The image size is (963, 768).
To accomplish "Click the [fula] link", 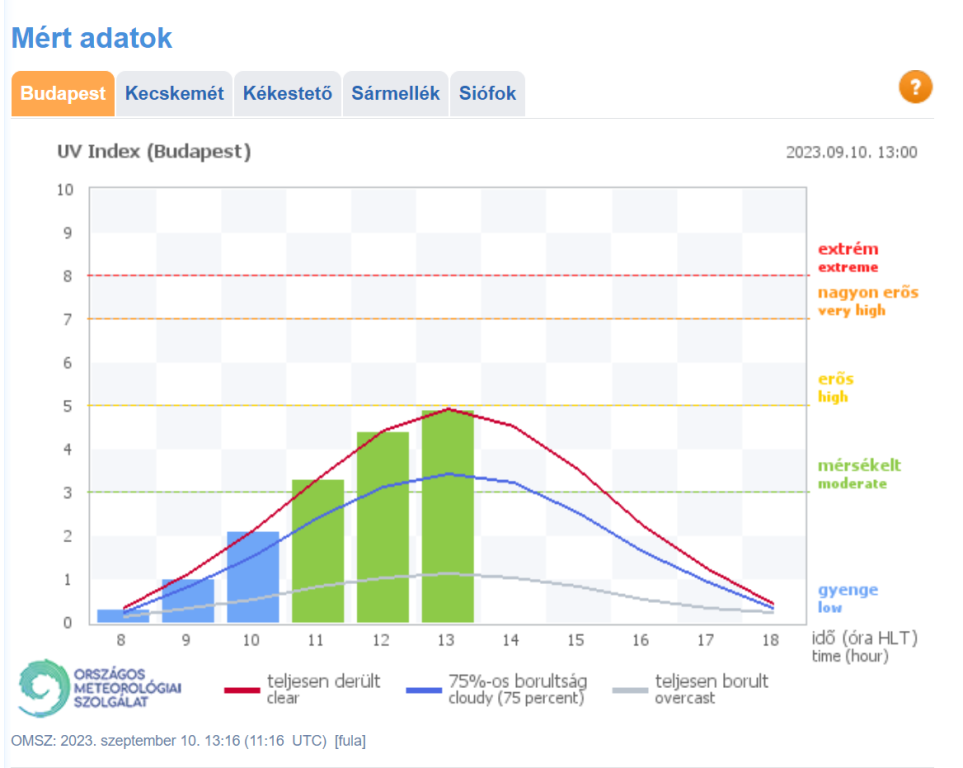I will pos(350,741).
